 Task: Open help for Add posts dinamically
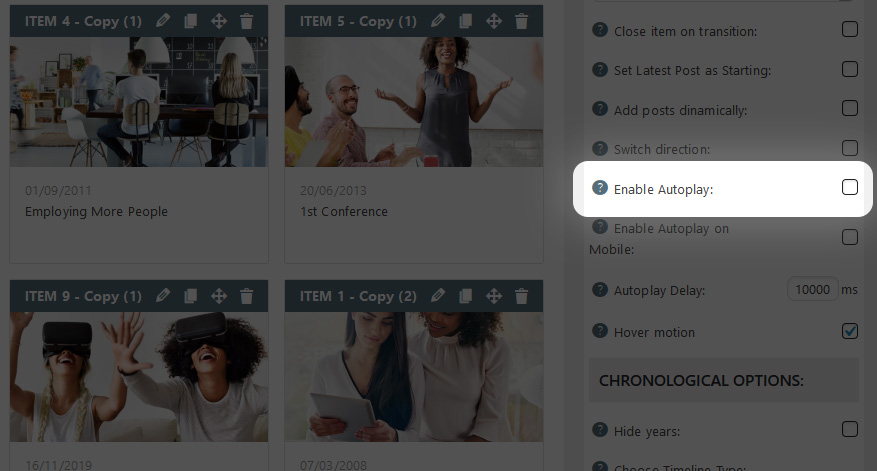point(600,109)
